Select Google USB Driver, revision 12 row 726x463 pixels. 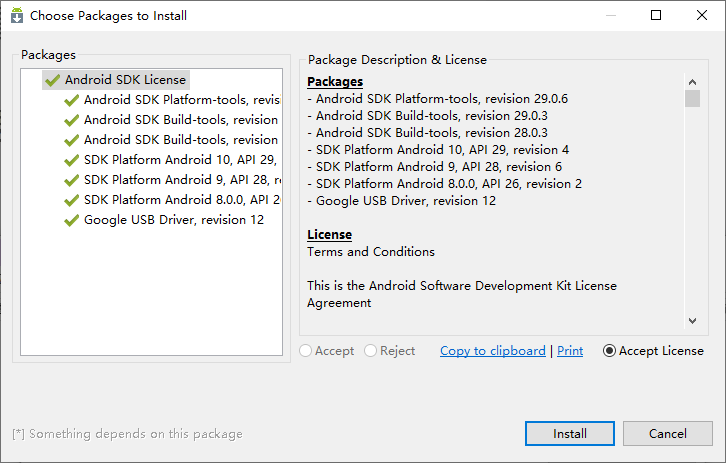(x=164, y=219)
